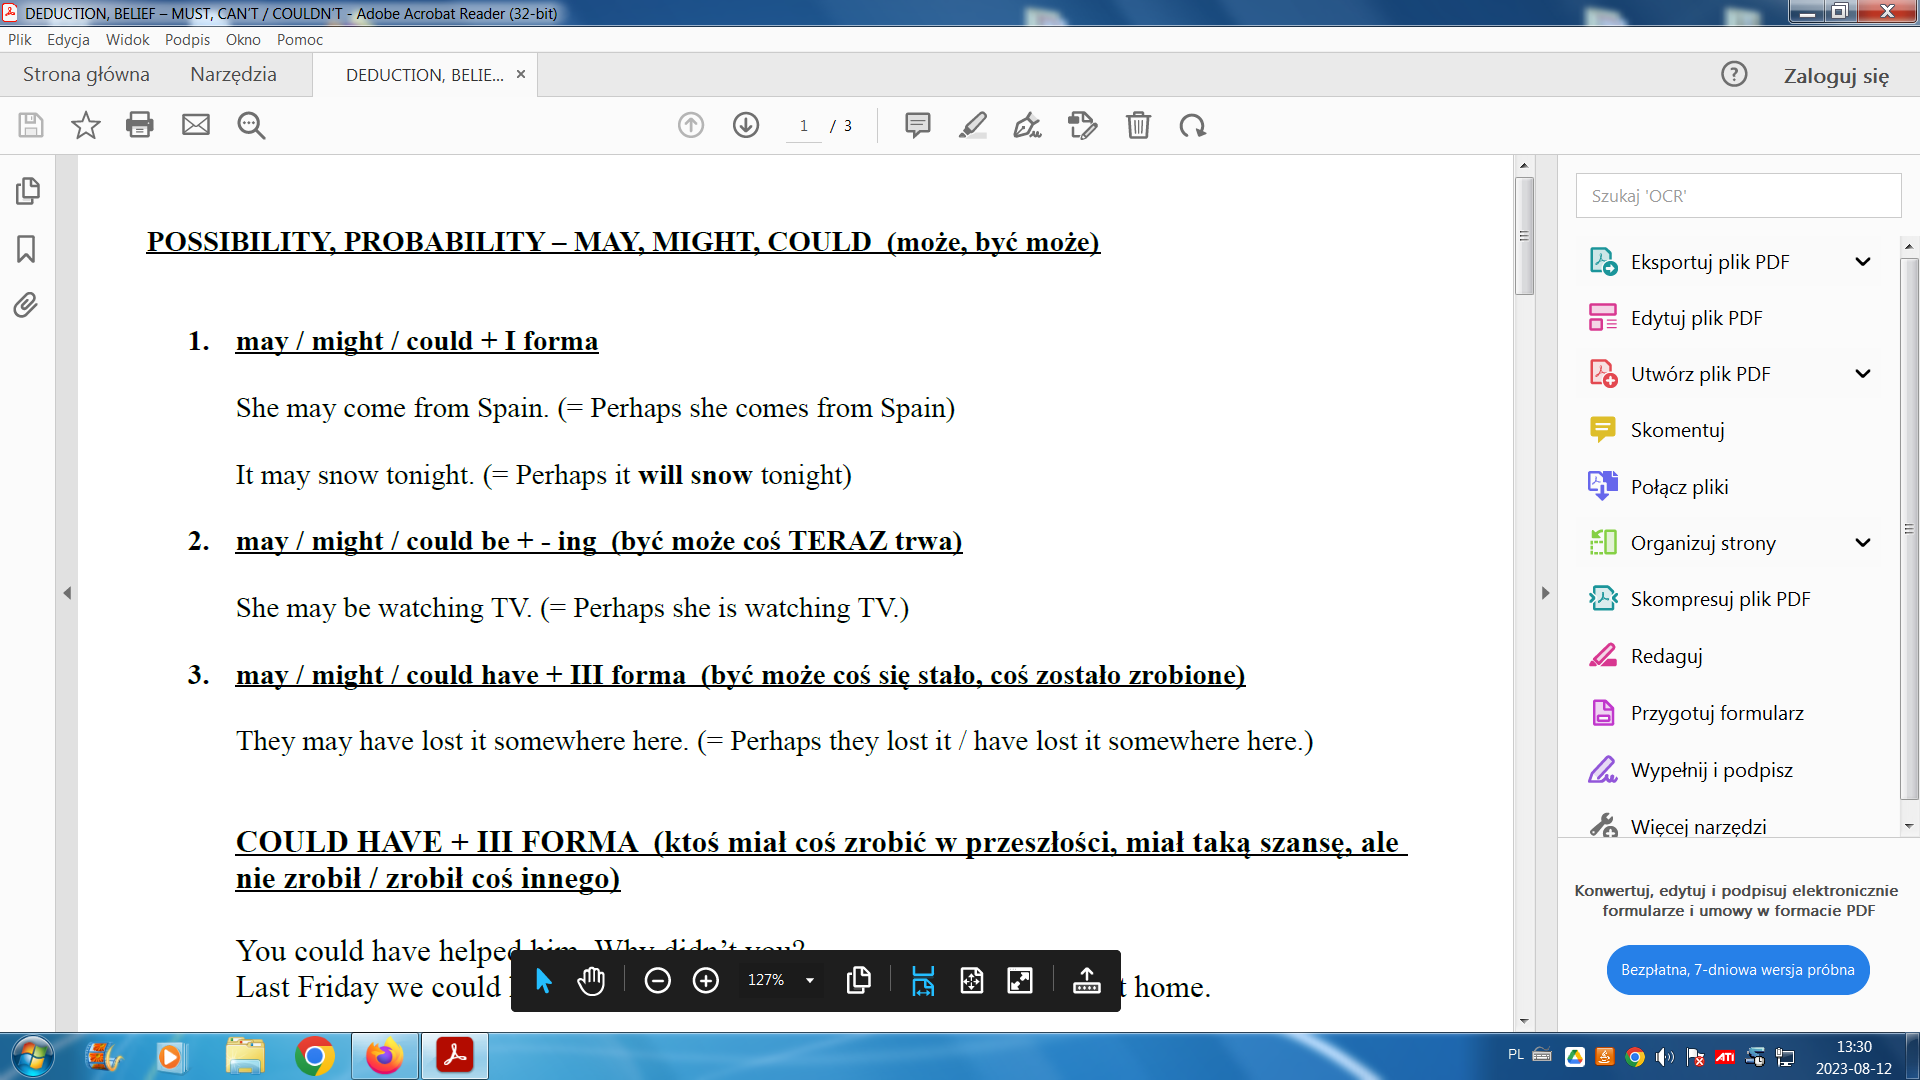Expand Organizuj strony options
This screenshot has height=1080, width=1920.
tap(1862, 543)
